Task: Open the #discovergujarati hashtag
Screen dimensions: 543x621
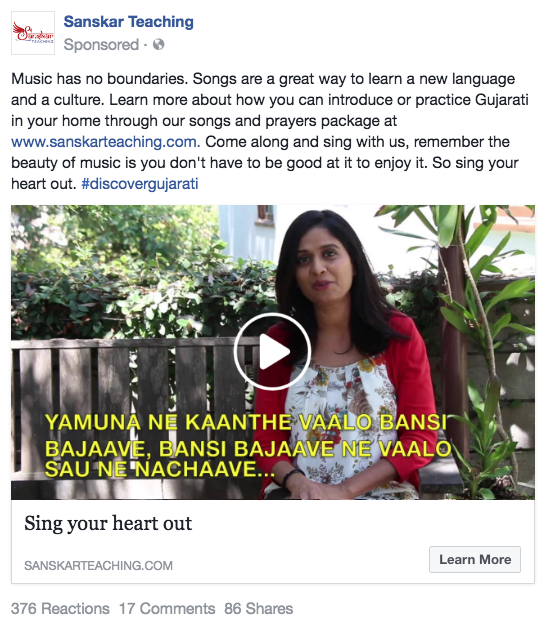Action: coord(140,184)
